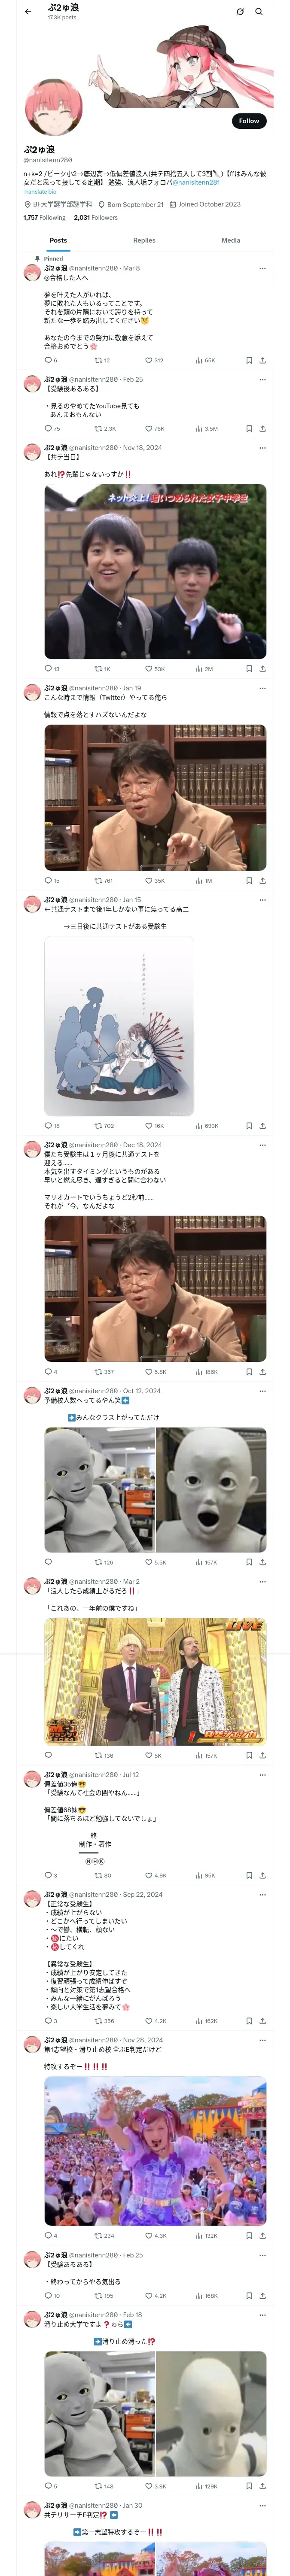Switch to the Replies tab
The height and width of the screenshot is (2576, 290).
point(144,240)
